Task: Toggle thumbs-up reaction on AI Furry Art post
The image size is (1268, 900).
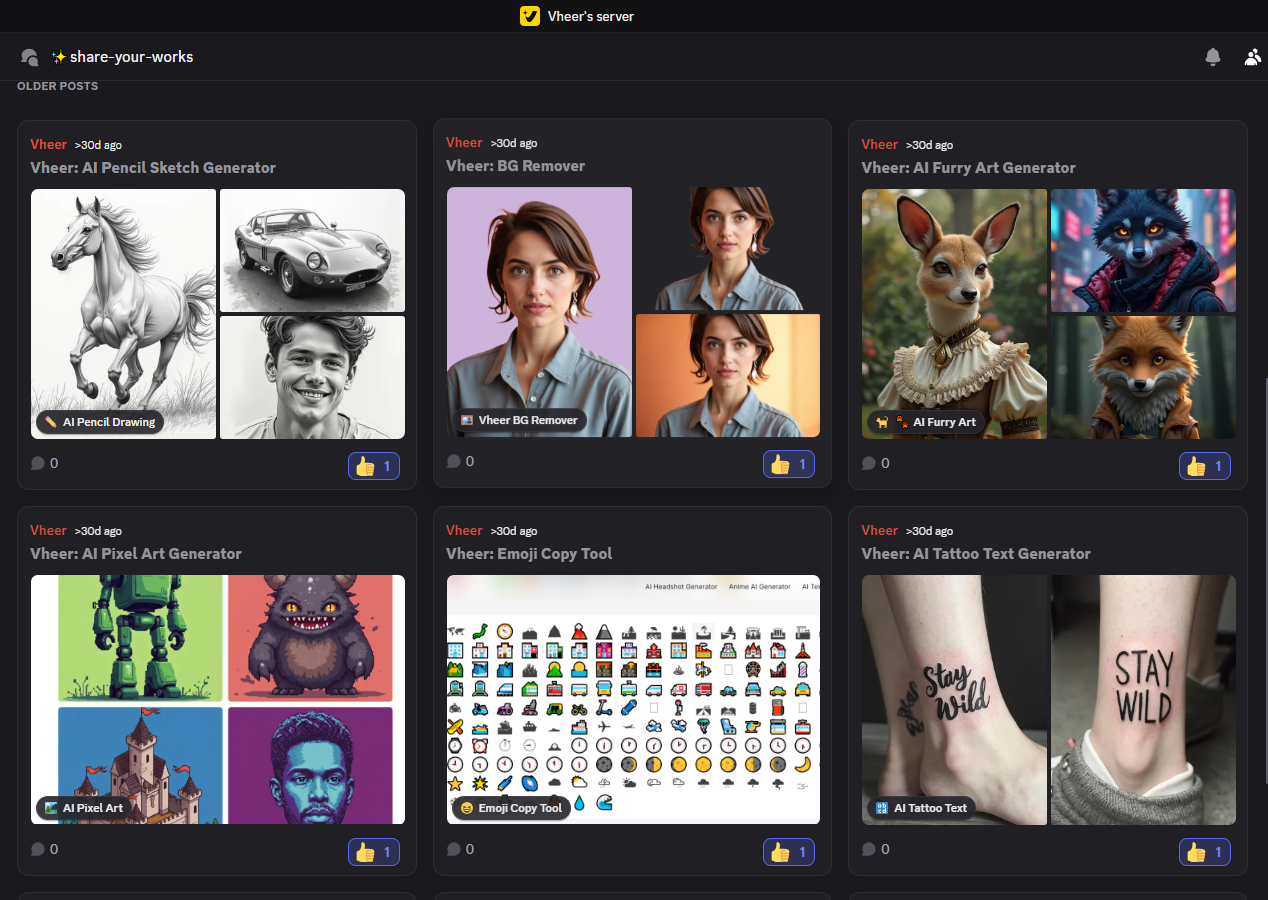Action: (x=1205, y=466)
